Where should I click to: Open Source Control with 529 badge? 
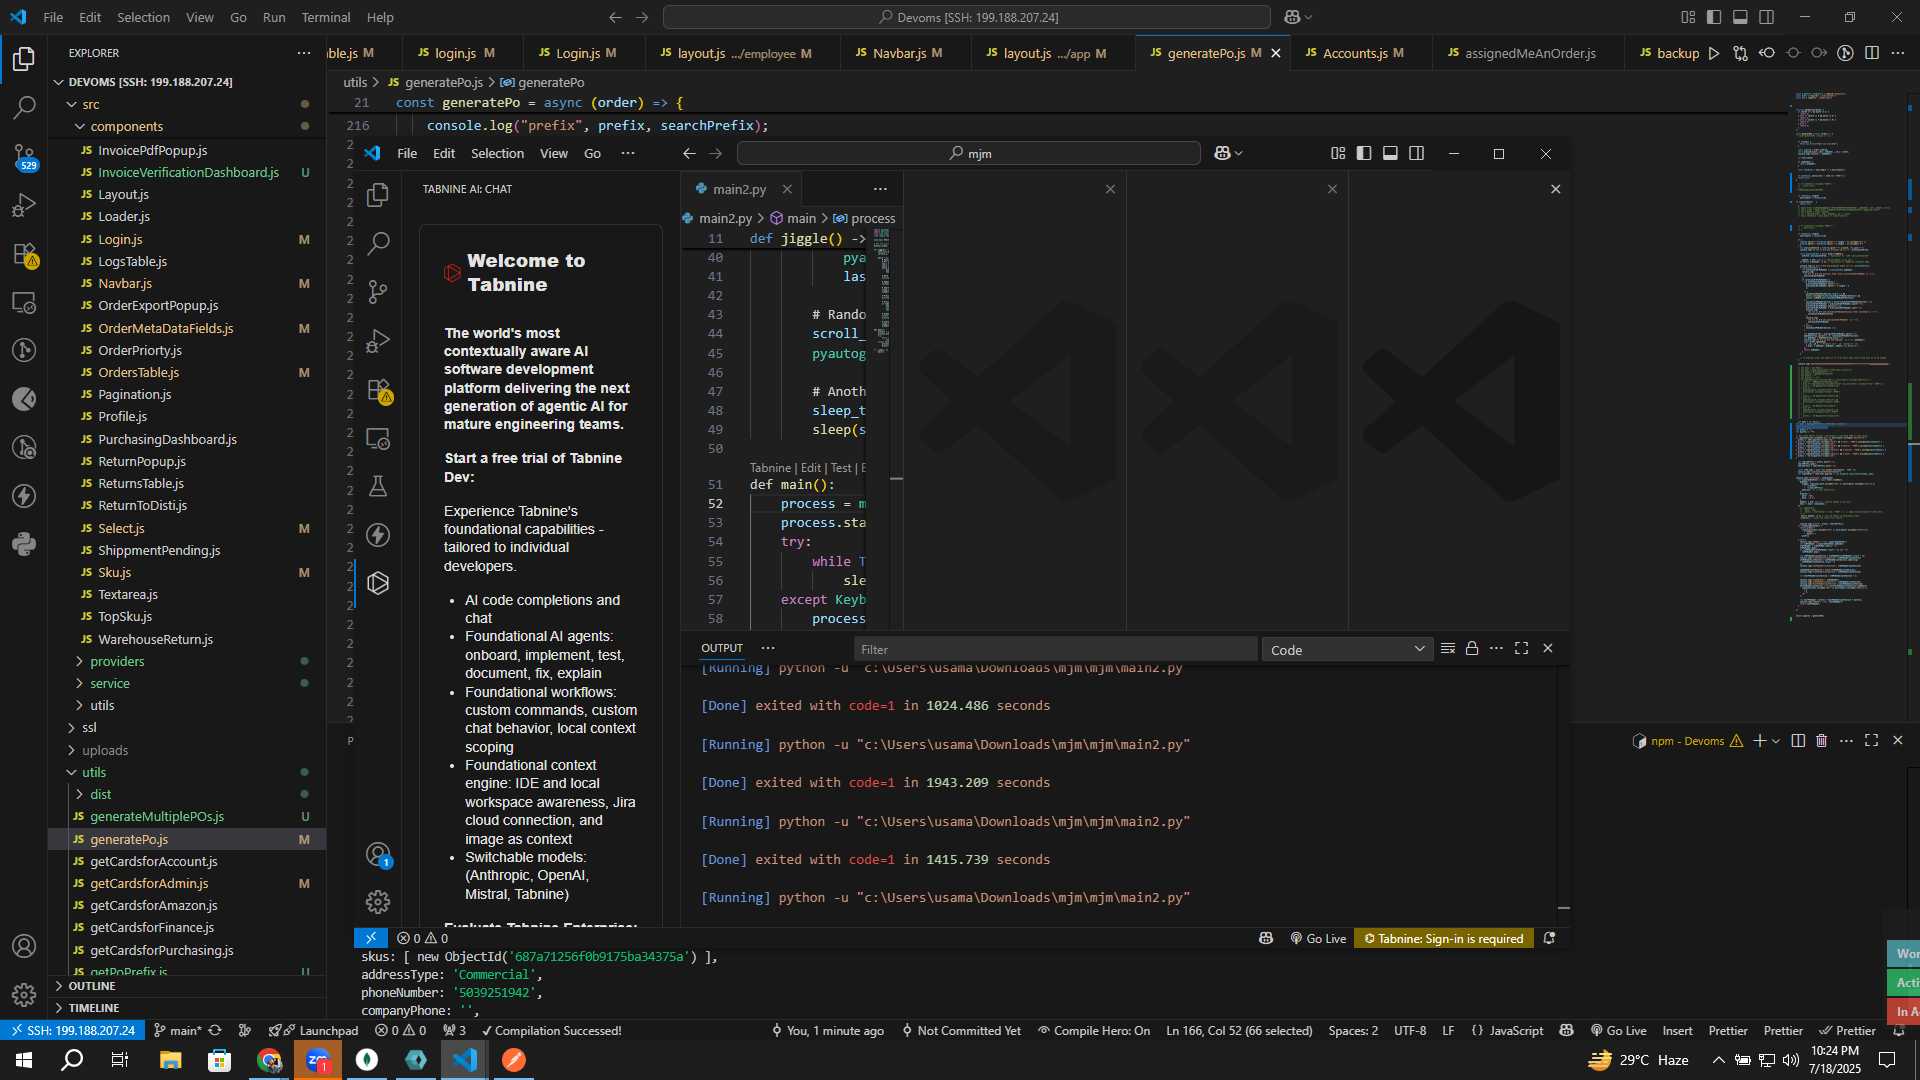pos(24,156)
